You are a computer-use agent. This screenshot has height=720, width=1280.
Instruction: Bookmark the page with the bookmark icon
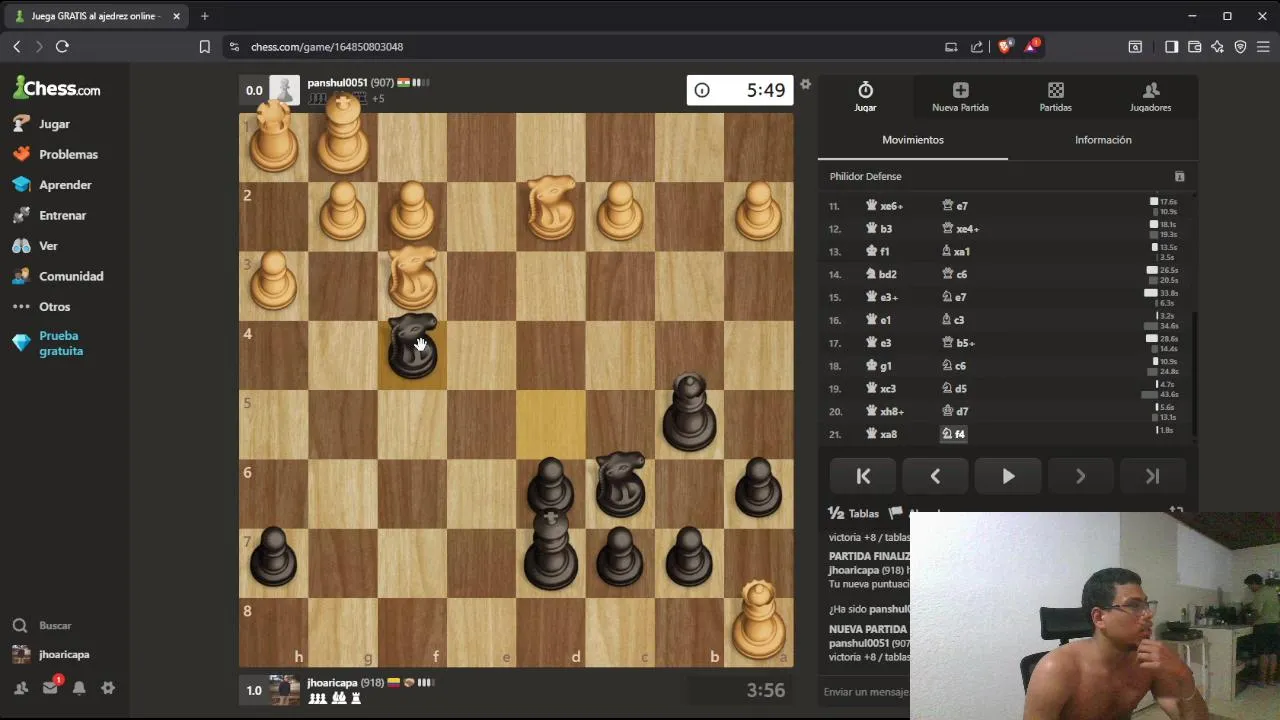204,46
